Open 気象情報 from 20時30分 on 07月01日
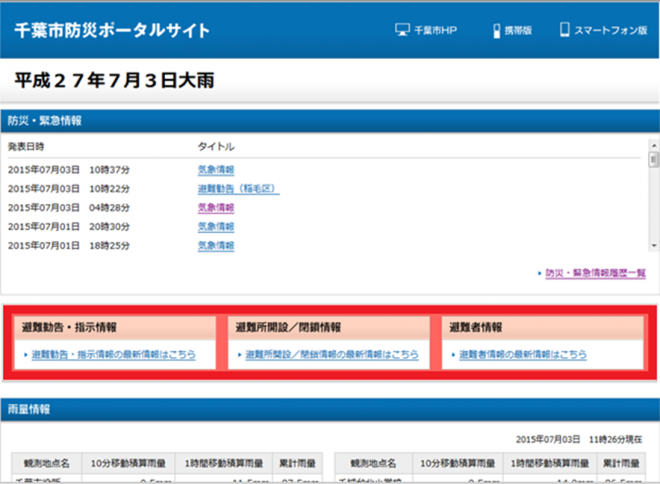 [216, 226]
